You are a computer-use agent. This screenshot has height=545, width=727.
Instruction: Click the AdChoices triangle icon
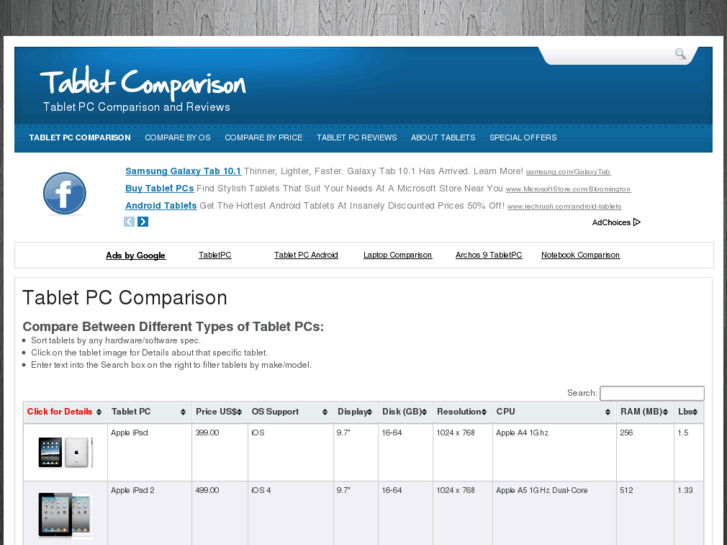coord(637,222)
